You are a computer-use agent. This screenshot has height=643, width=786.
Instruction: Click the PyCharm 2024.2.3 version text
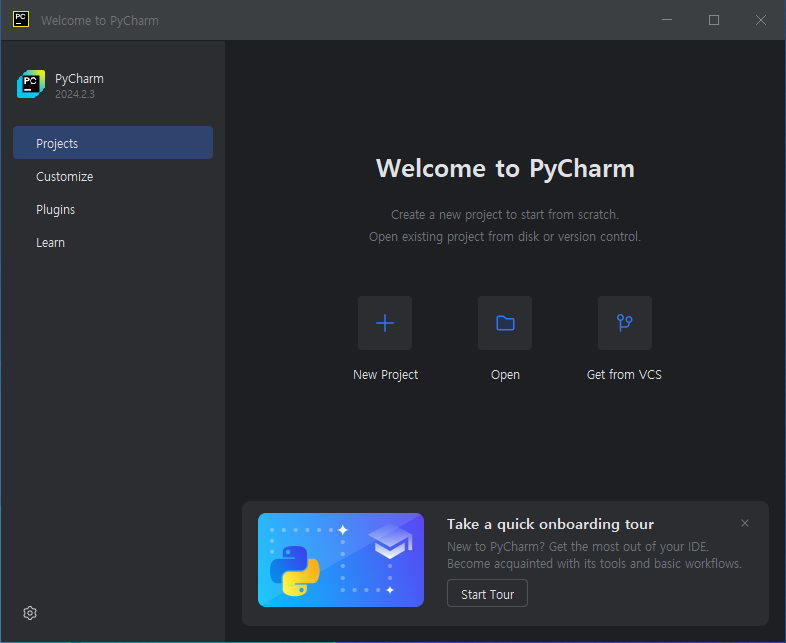[75, 94]
